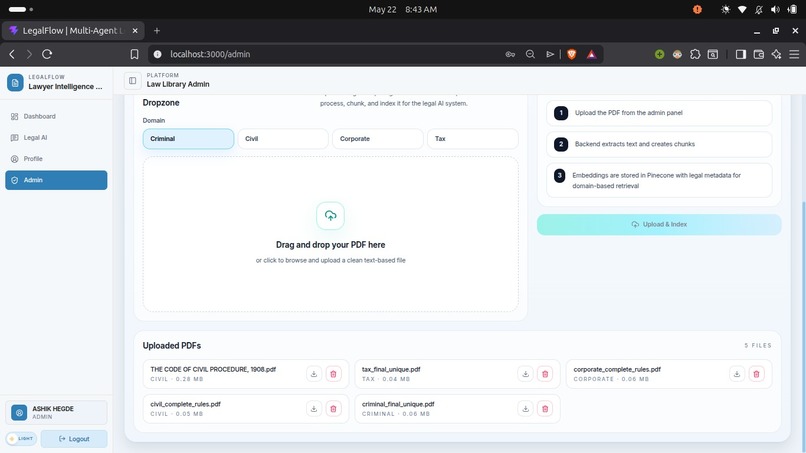
Task: Bookmark this page
Action: coord(134,54)
